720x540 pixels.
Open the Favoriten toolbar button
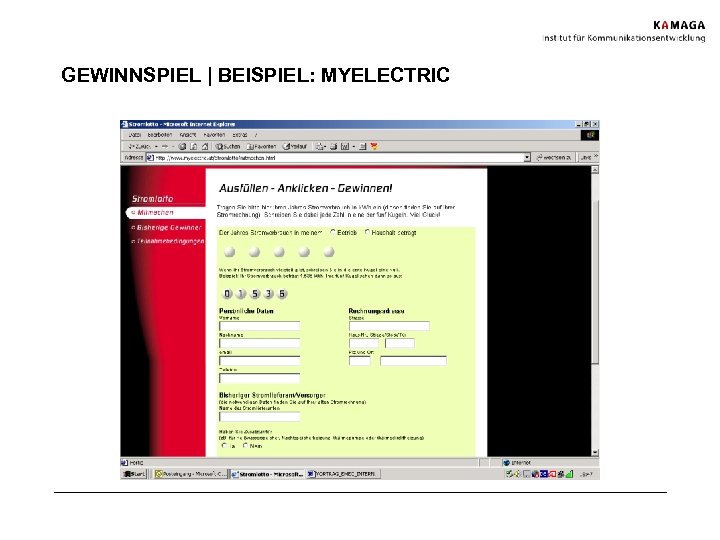click(x=261, y=146)
